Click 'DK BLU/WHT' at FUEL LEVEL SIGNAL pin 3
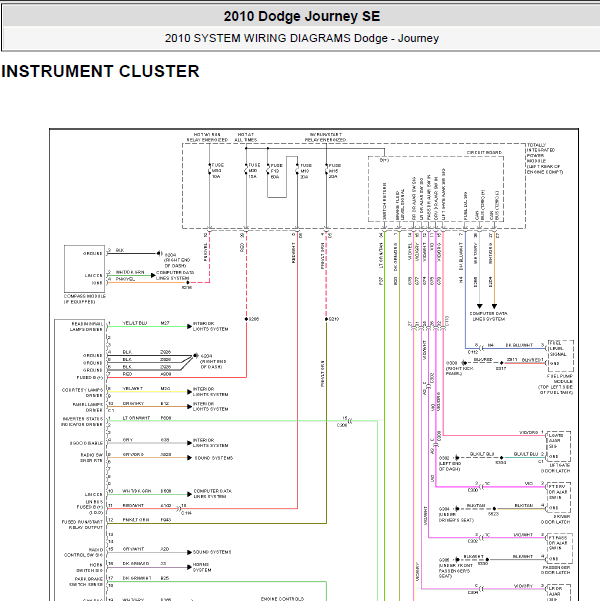This screenshot has height=601, width=600. tap(519, 345)
